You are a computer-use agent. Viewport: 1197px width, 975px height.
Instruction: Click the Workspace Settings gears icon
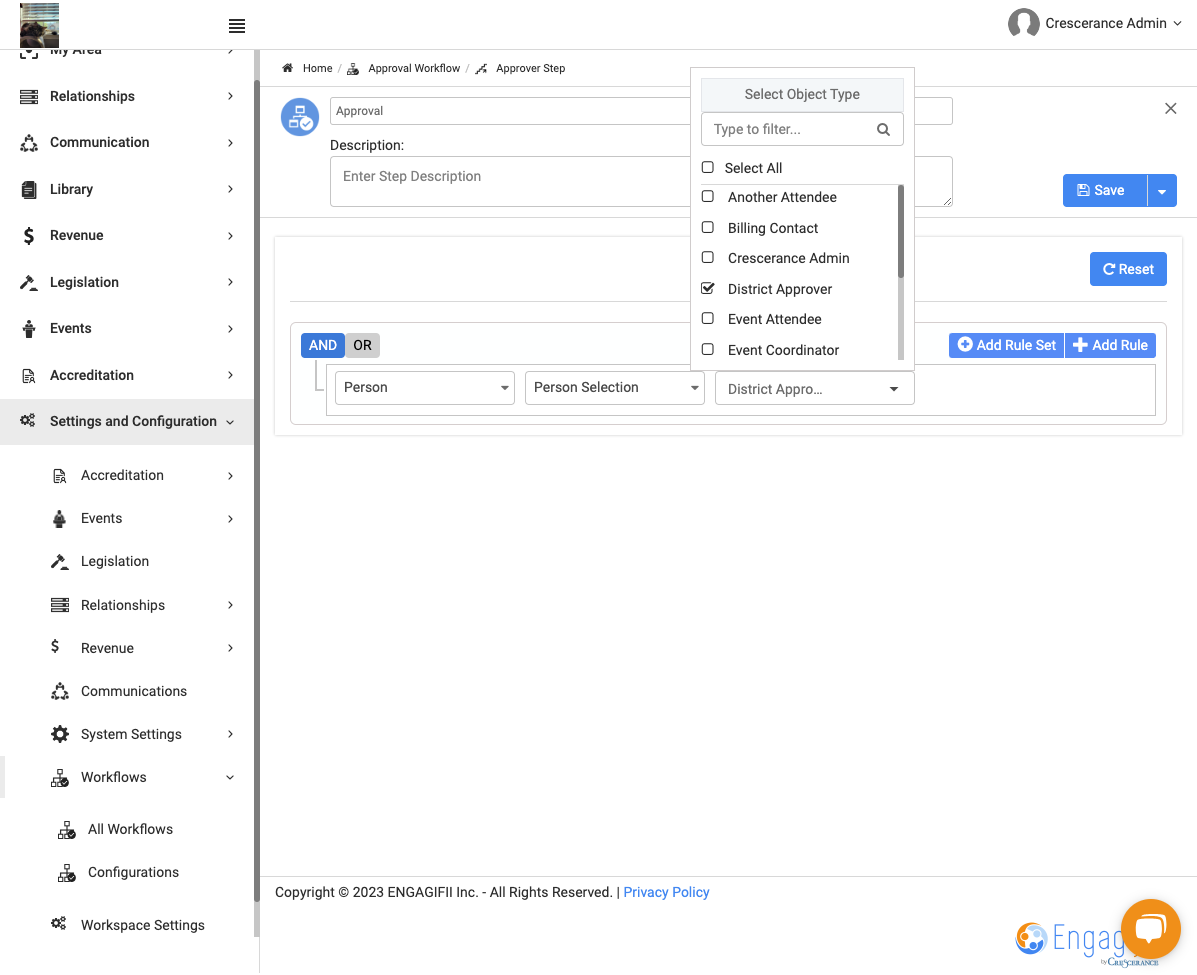pyautogui.click(x=58, y=923)
